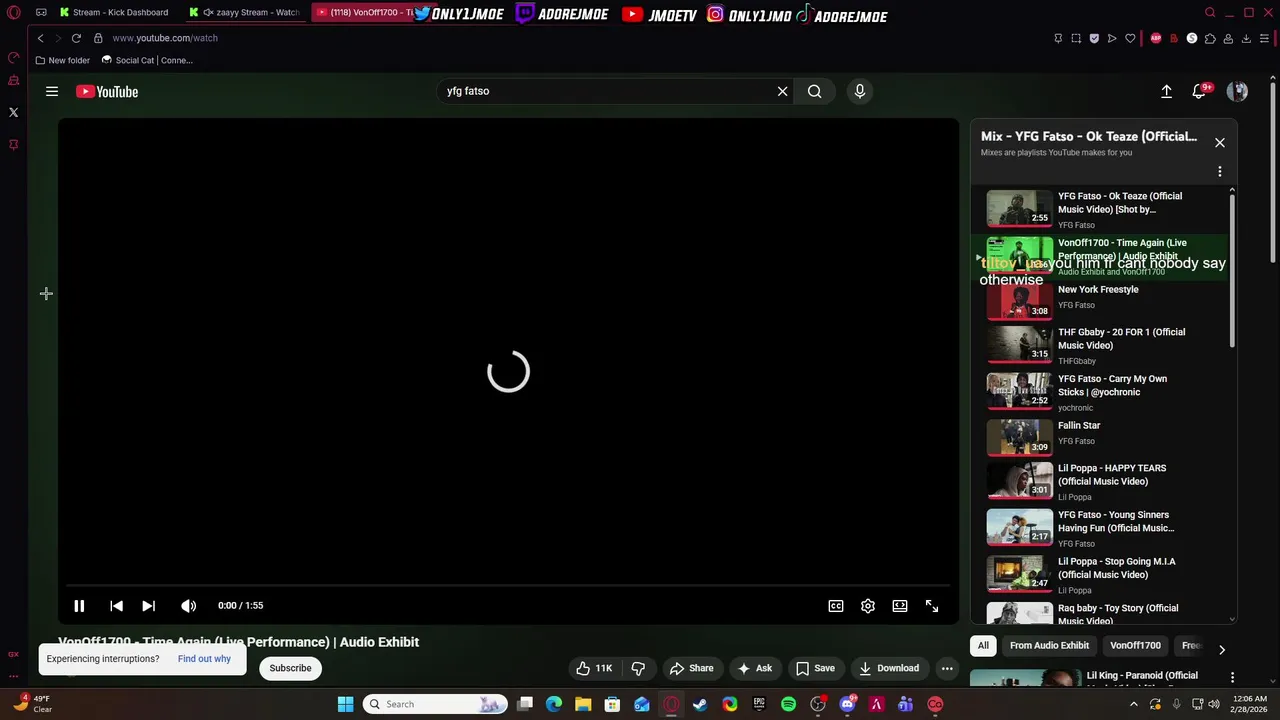
Task: Open the player settings gear
Action: tap(868, 605)
